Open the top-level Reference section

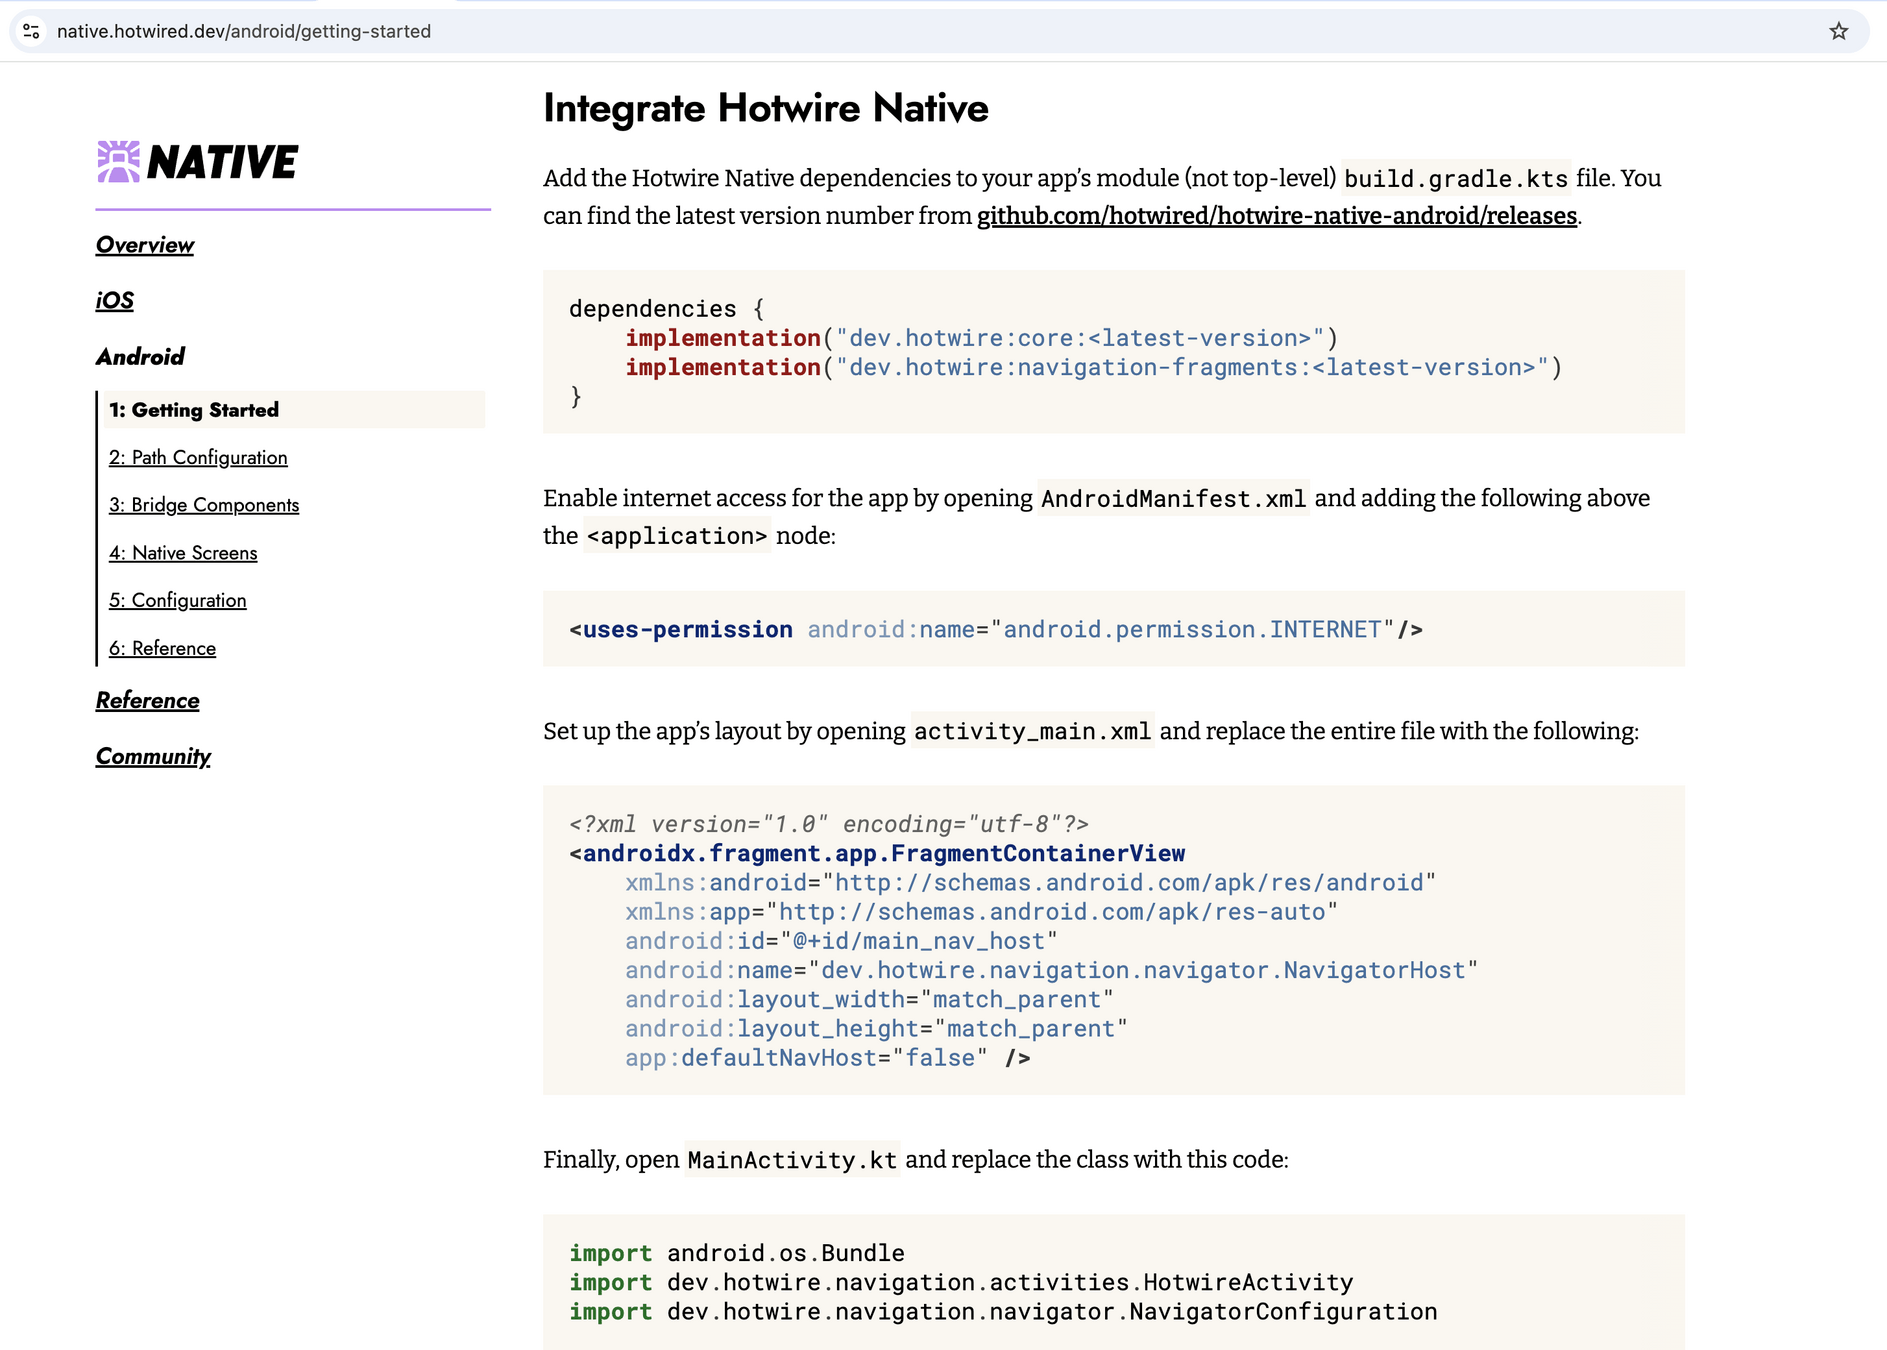(x=148, y=701)
